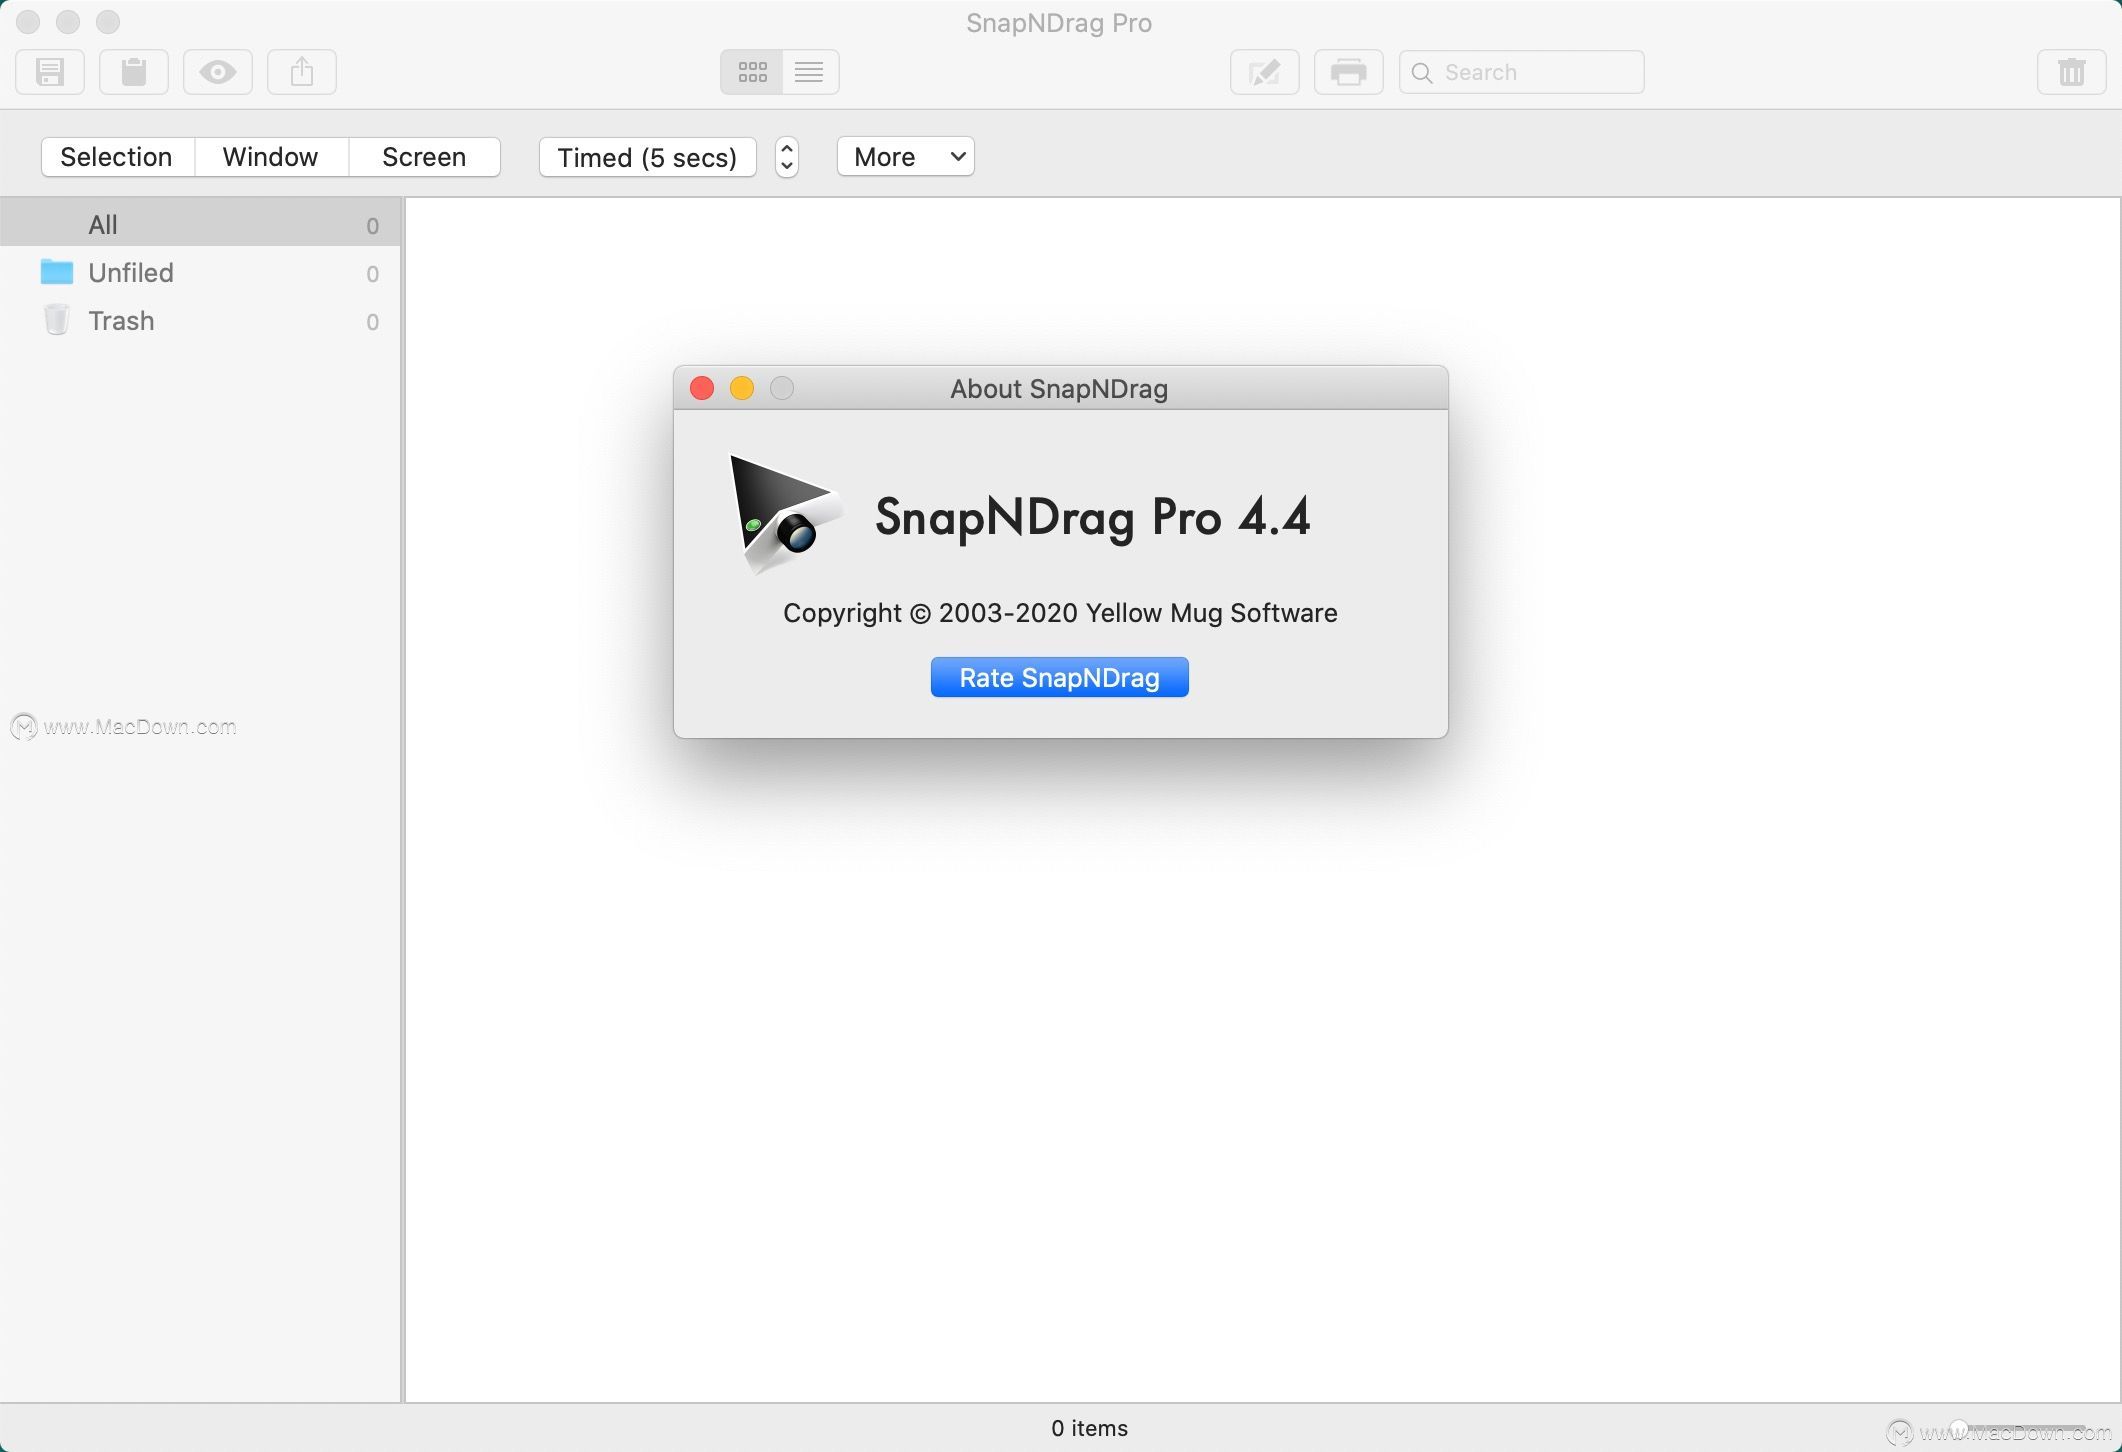Viewport: 2122px width, 1452px height.
Task: Minimize the About SnapNDrag dialog
Action: coord(742,388)
